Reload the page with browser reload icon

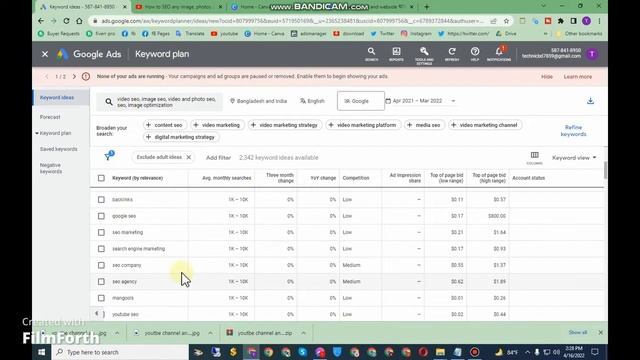click(x=66, y=21)
